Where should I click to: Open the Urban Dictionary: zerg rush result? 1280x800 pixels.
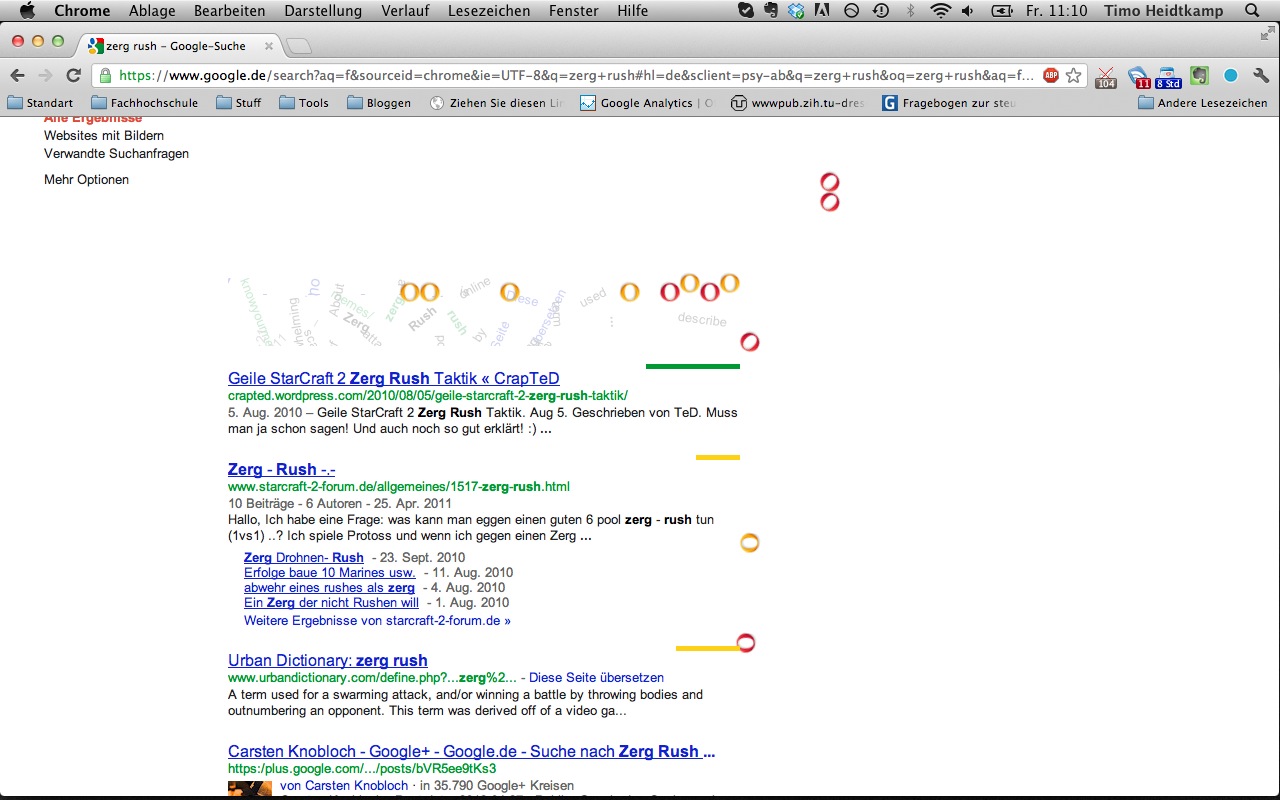coord(328,660)
